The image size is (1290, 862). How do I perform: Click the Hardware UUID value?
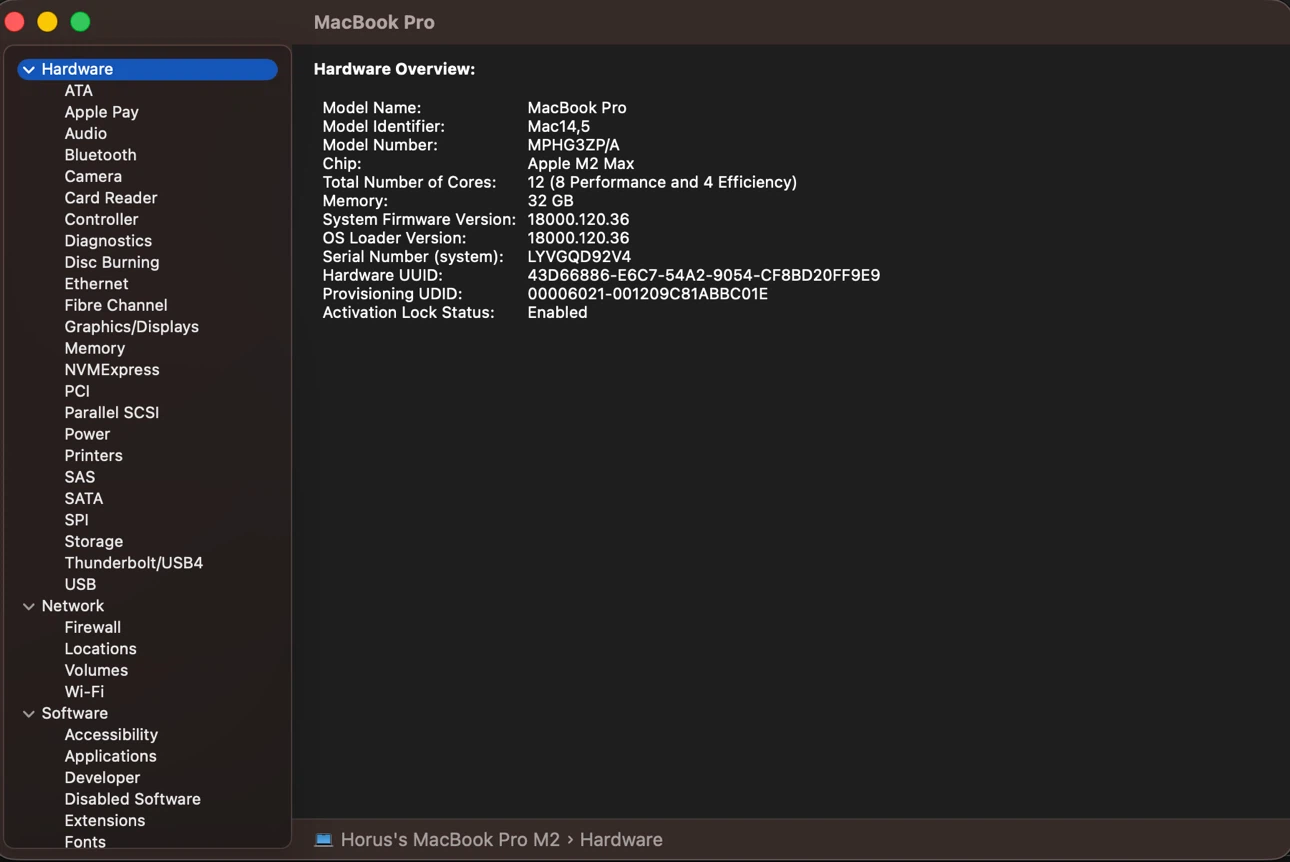pos(704,276)
